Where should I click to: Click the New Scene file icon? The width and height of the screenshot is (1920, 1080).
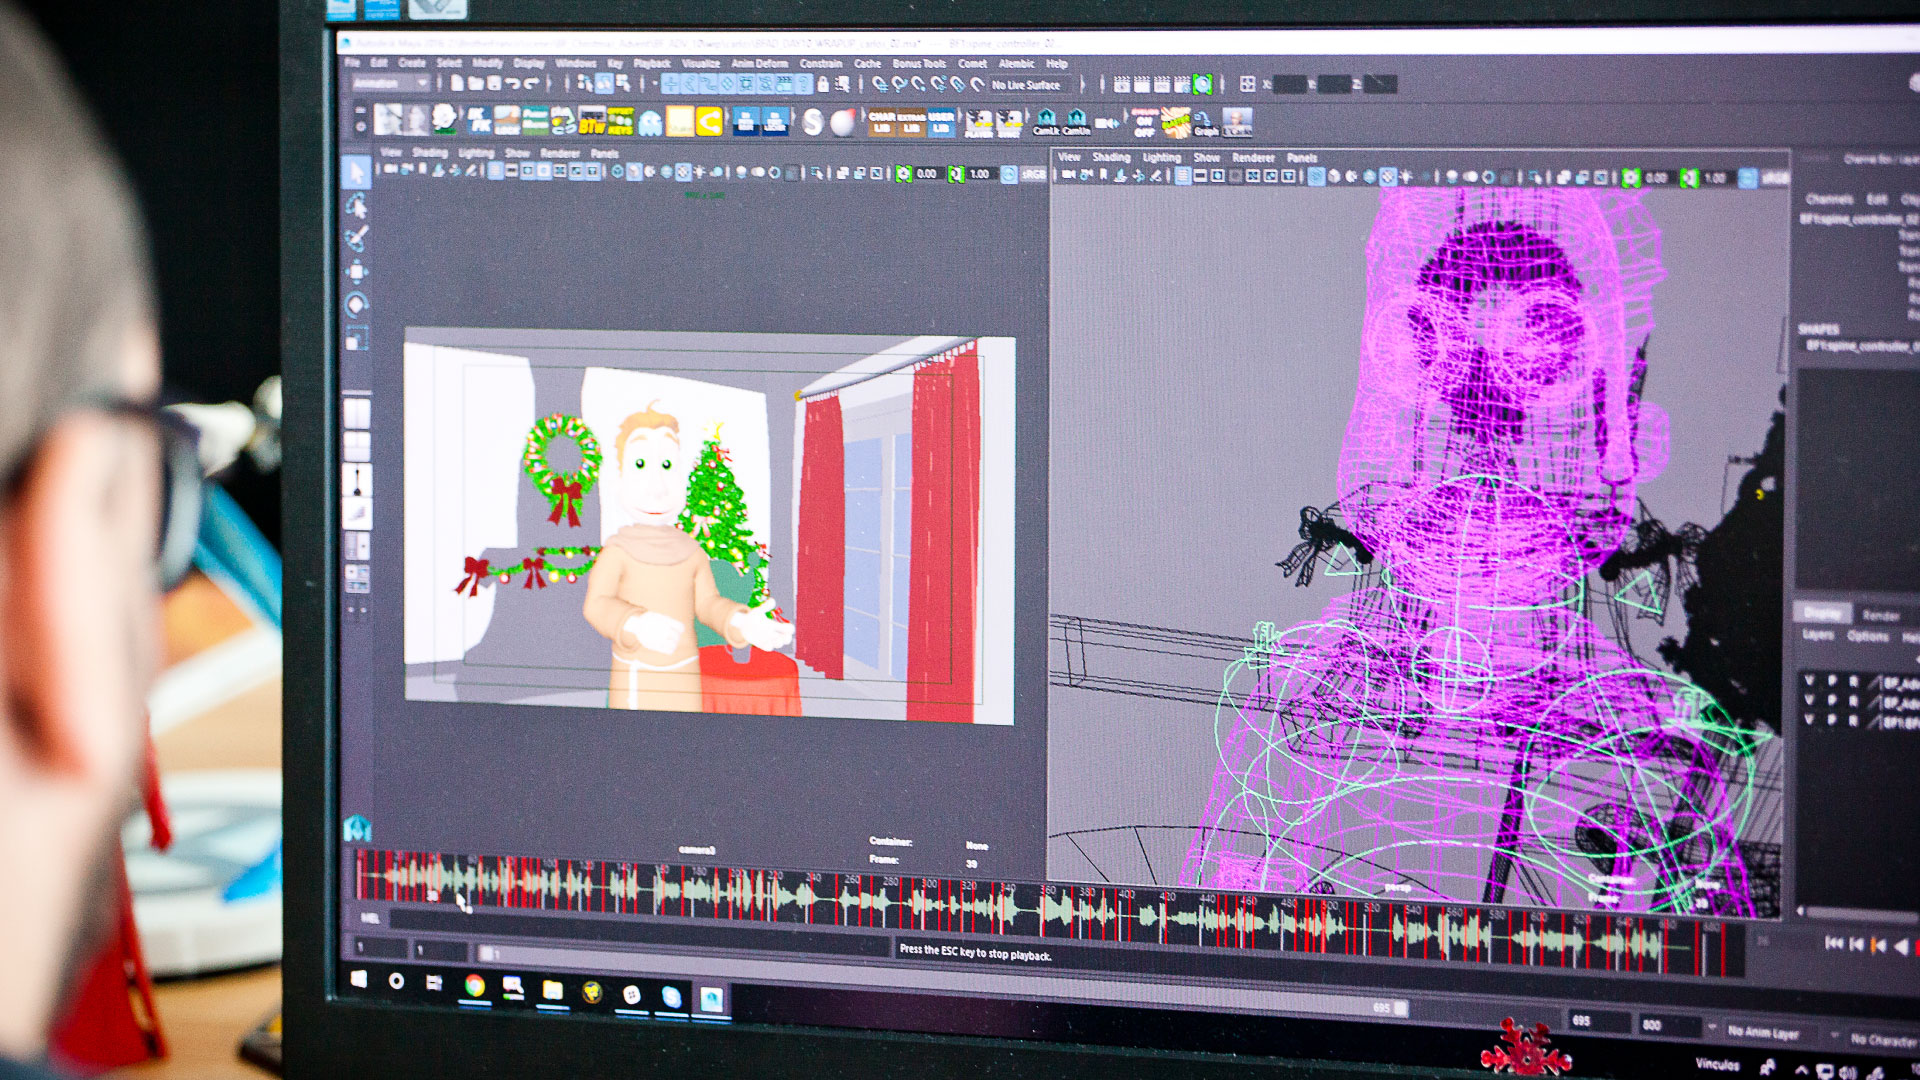(x=457, y=84)
